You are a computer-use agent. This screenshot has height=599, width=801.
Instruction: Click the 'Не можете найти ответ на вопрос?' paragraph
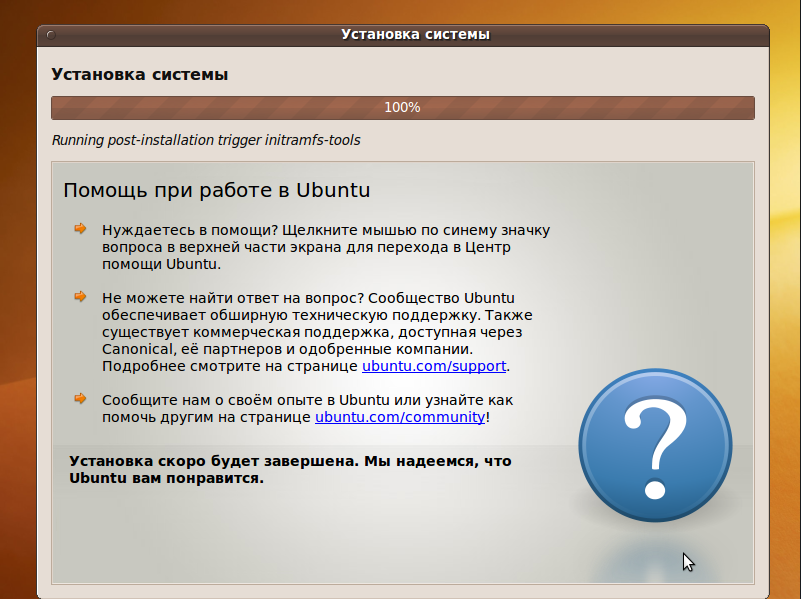pos(317,332)
